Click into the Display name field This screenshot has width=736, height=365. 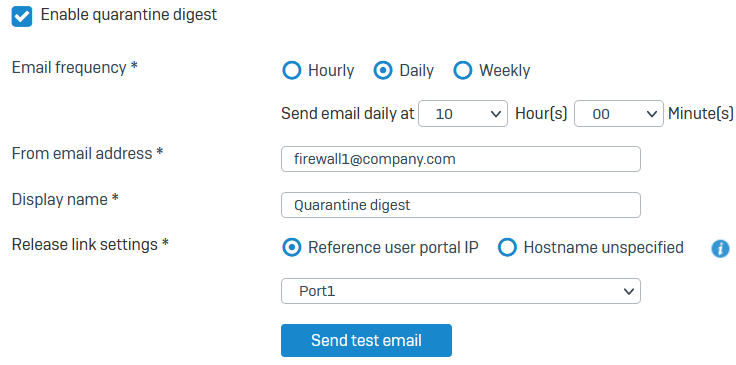click(461, 205)
